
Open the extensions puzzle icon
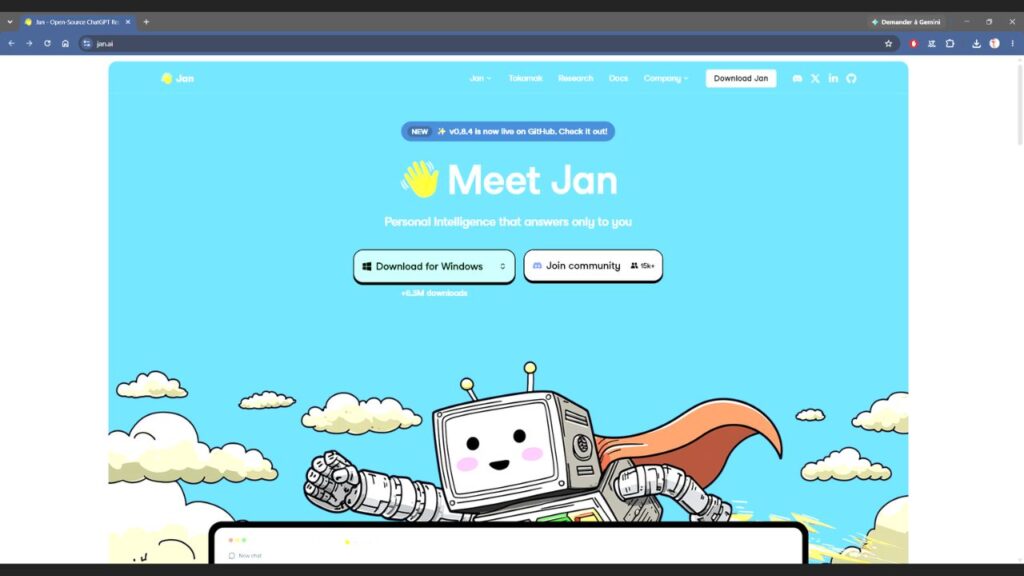[x=950, y=44]
